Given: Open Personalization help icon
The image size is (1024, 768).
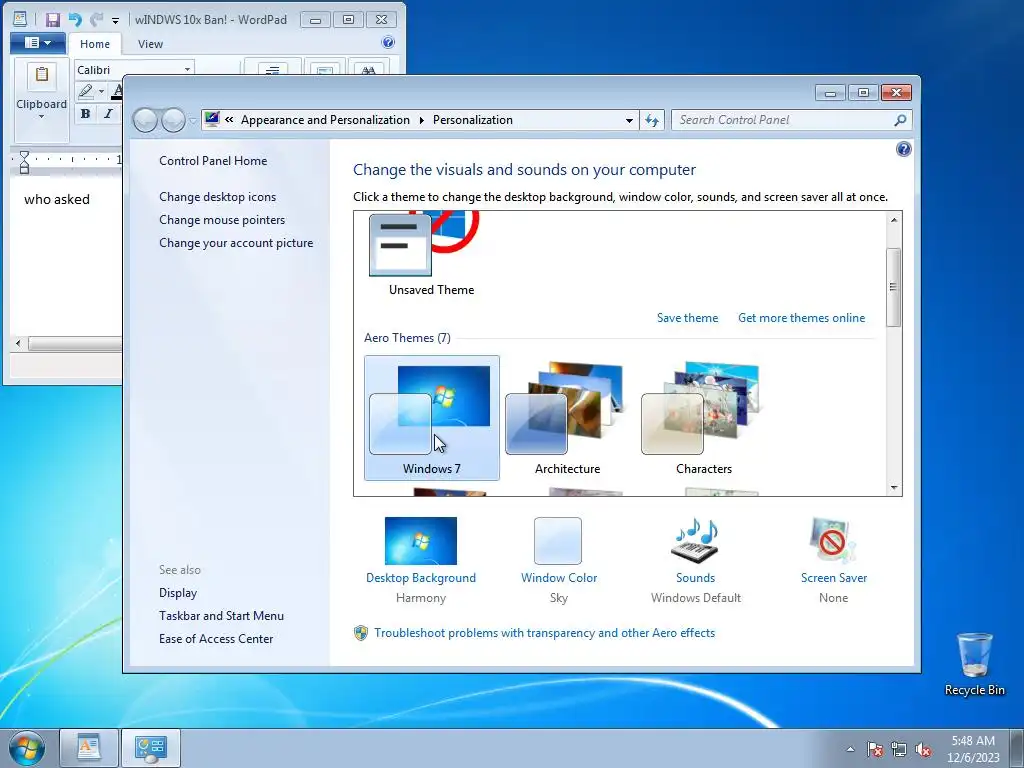Looking at the screenshot, I should 903,150.
